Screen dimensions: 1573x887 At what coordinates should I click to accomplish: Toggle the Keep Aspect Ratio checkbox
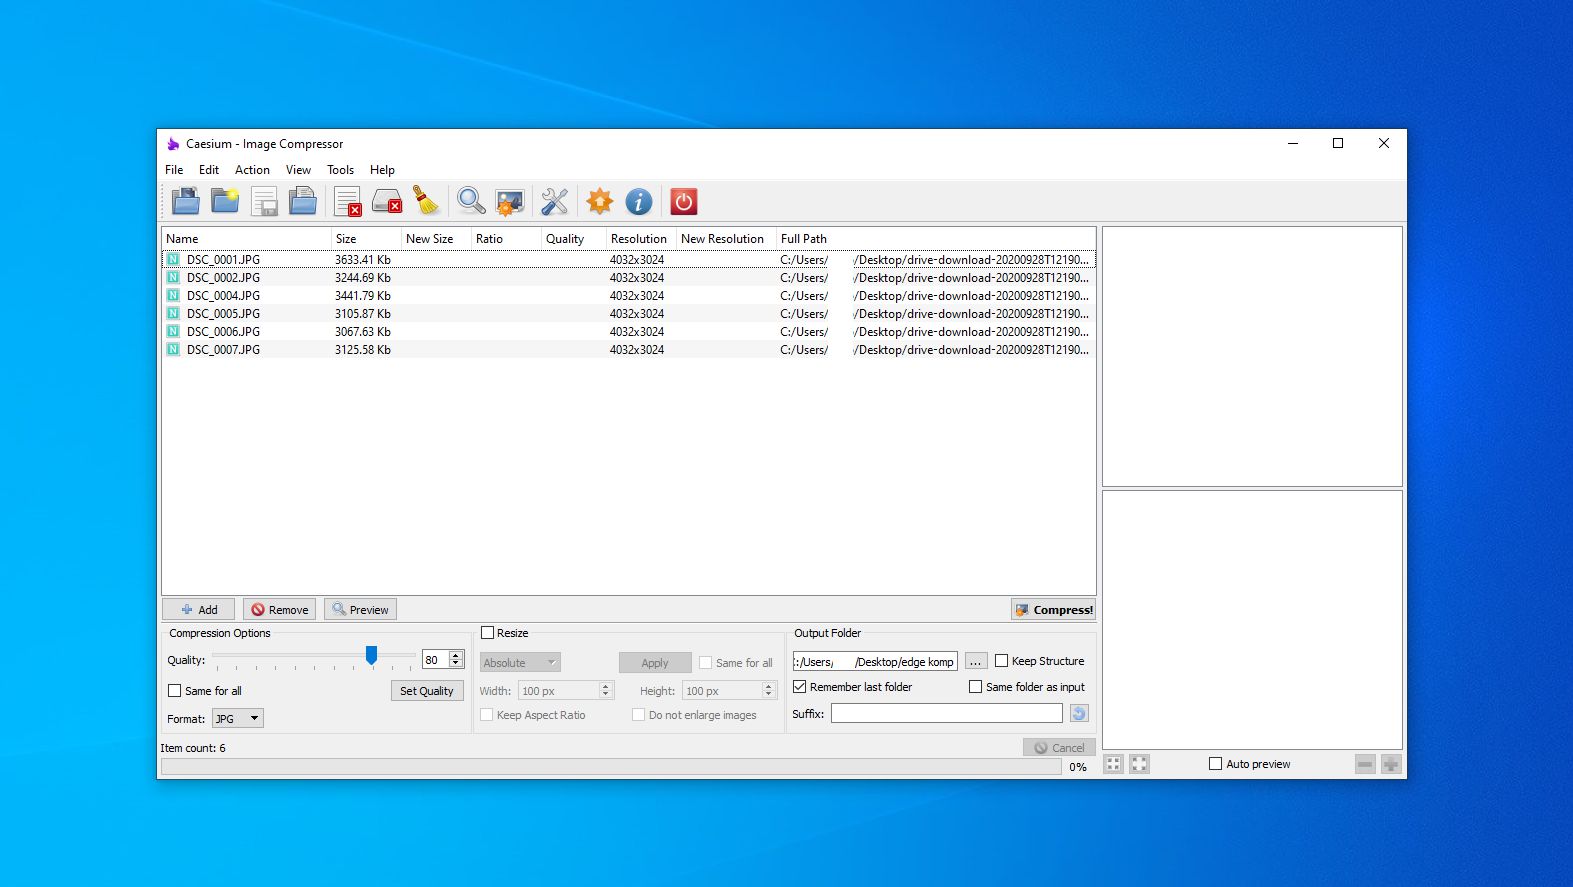487,715
